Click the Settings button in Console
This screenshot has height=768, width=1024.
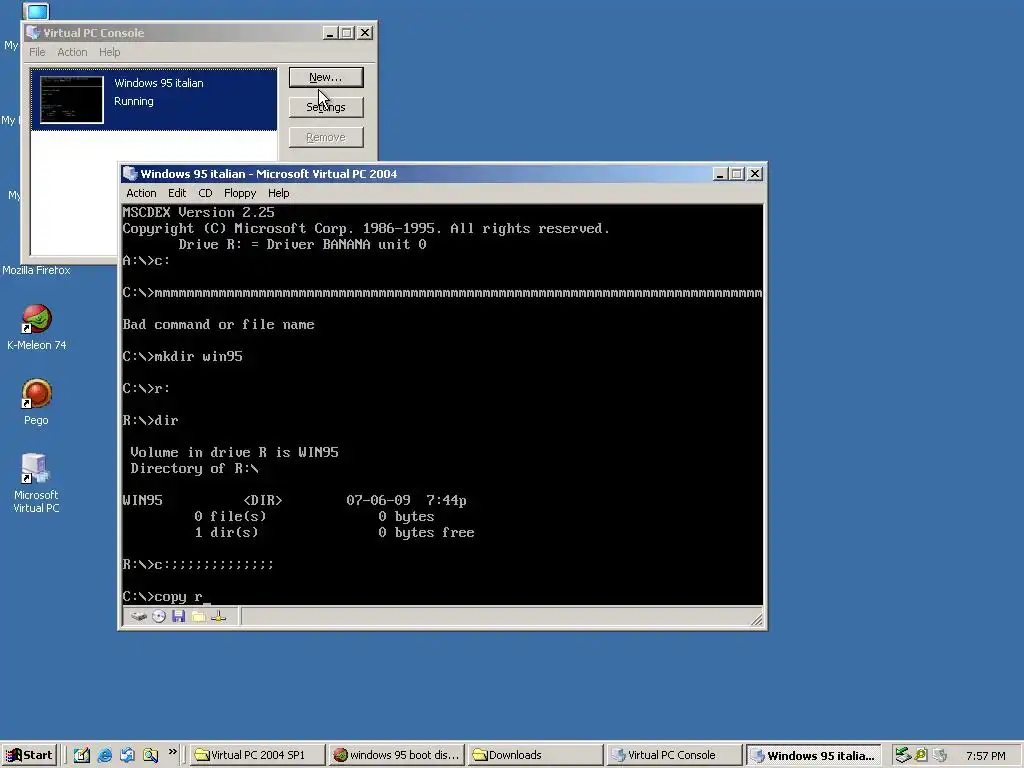(326, 107)
